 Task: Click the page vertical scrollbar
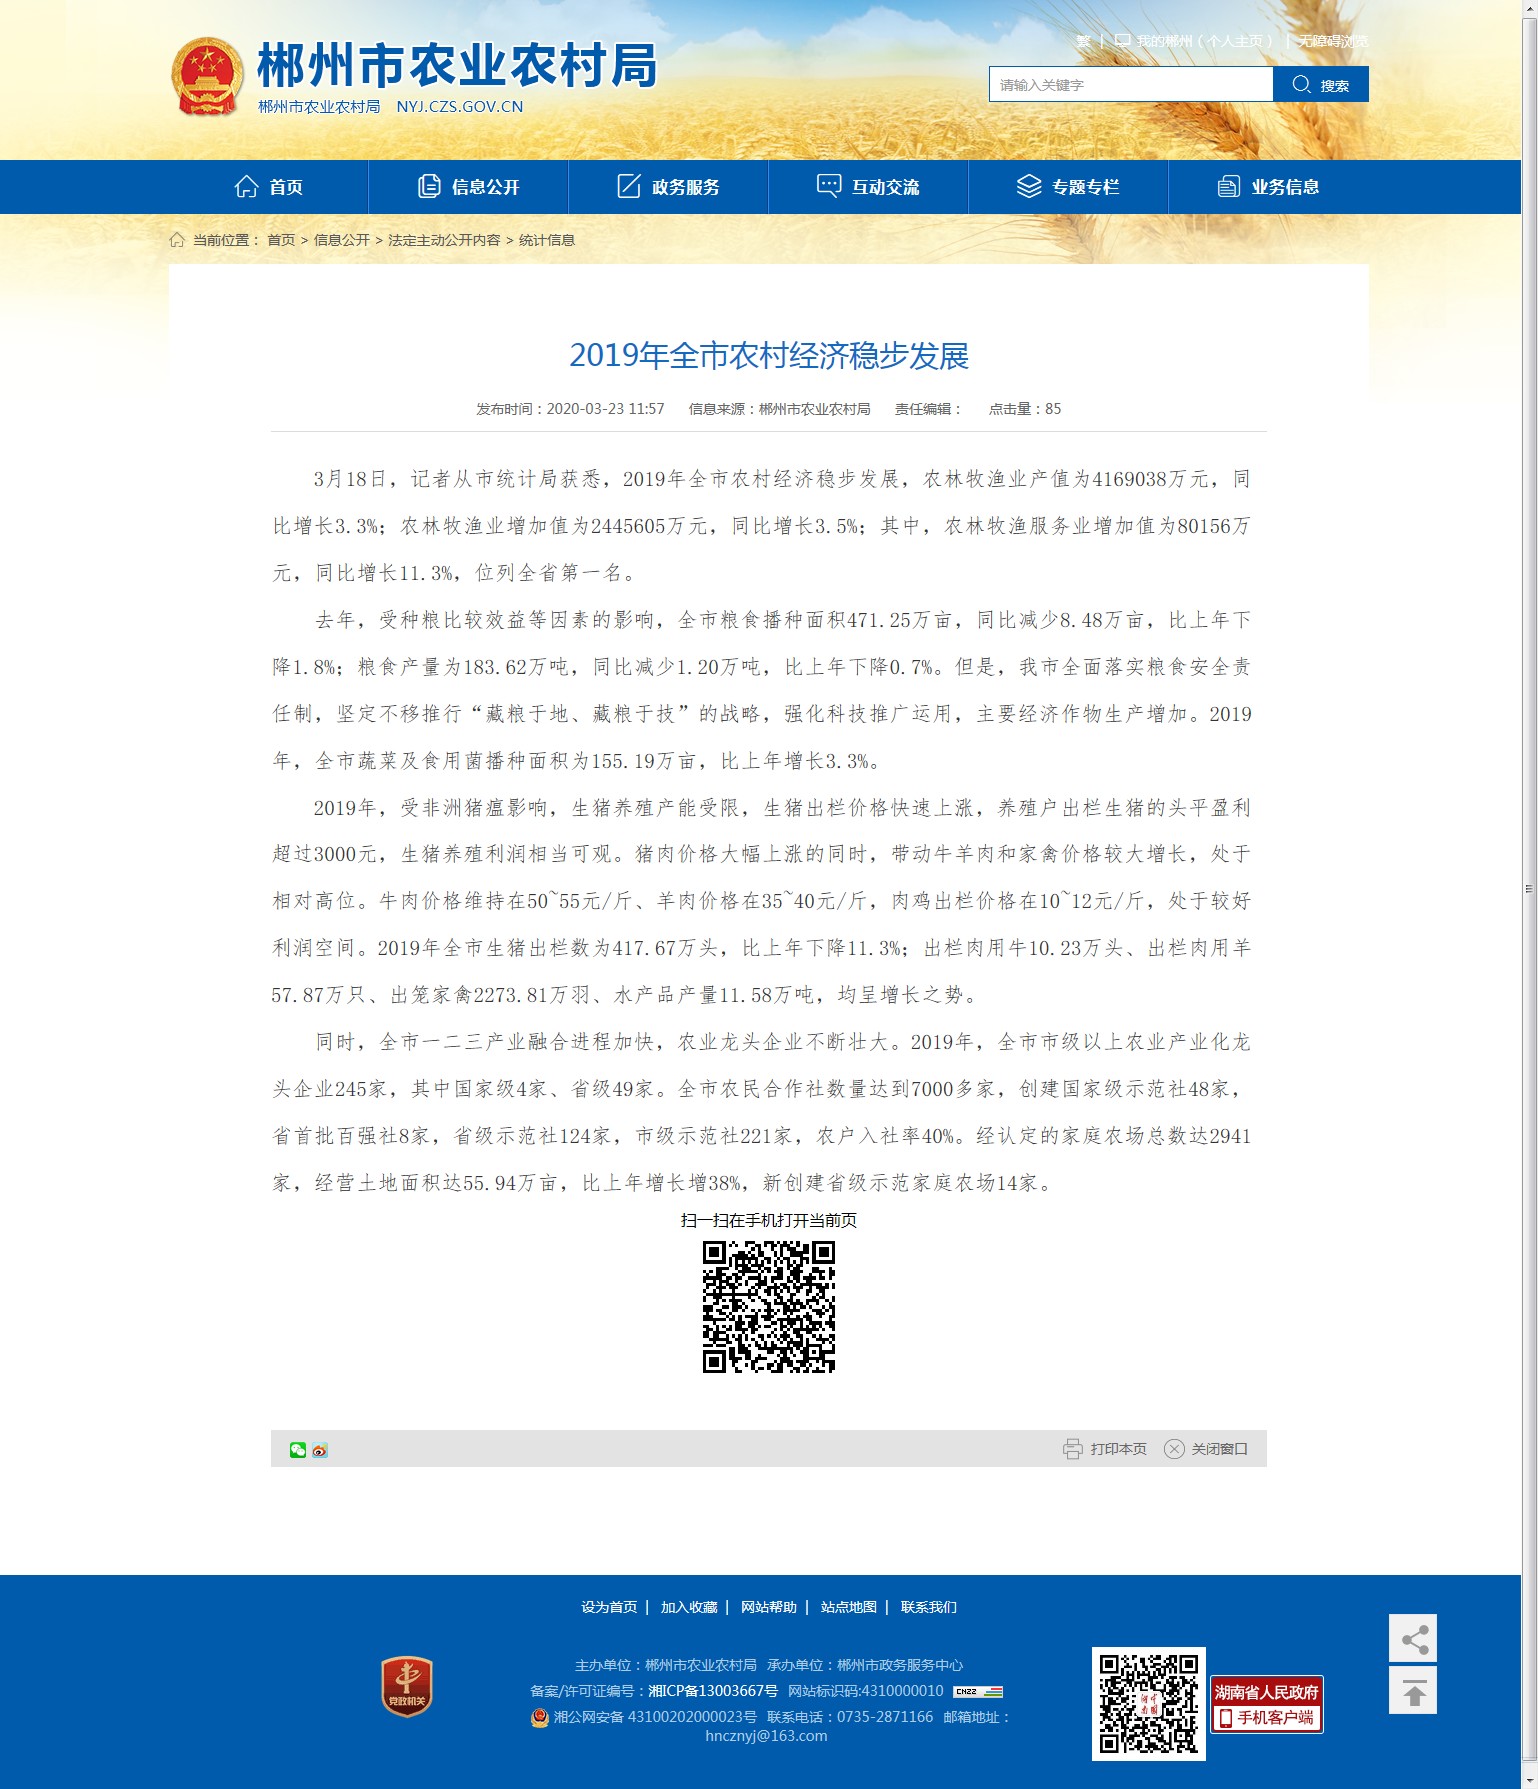1529,888
